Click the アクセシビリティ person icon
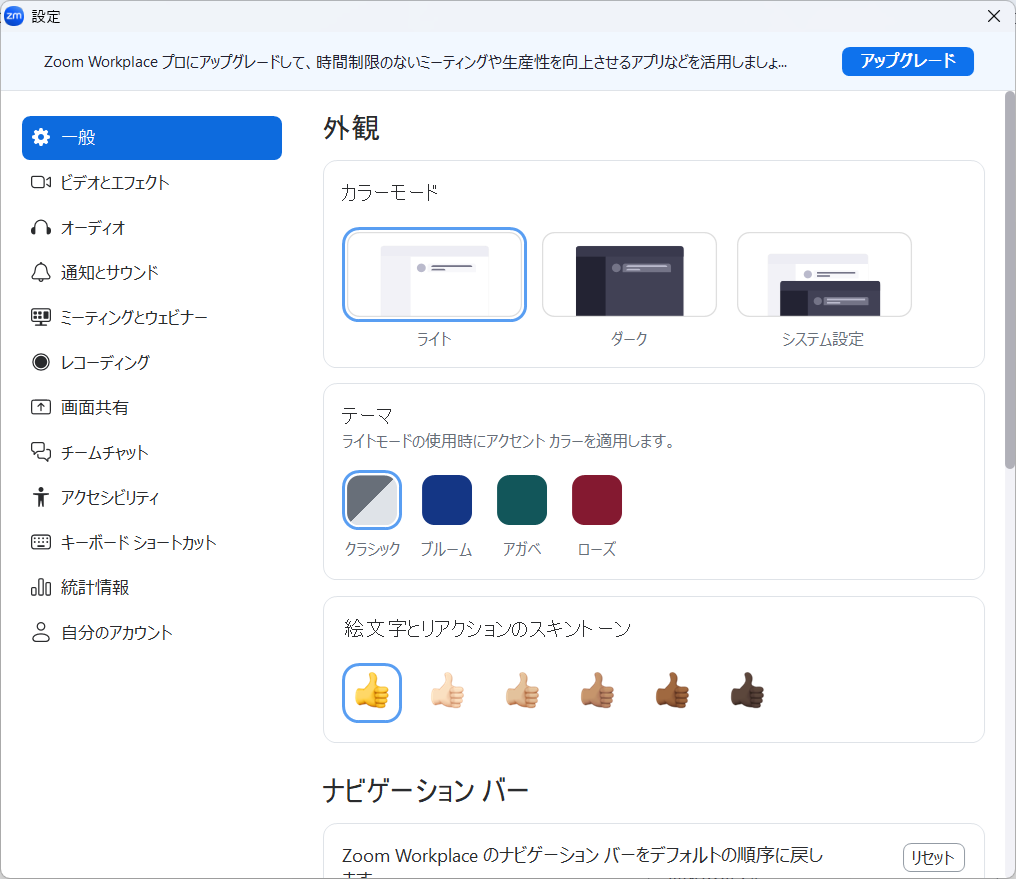1016x879 pixels. [41, 497]
